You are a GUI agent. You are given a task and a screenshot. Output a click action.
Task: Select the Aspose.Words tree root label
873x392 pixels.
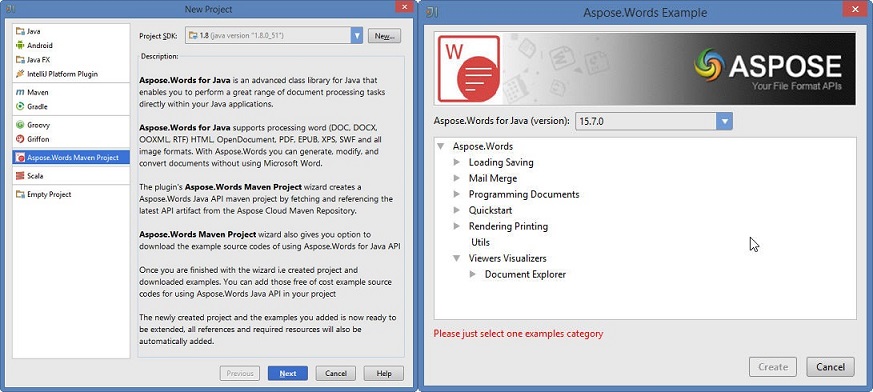coord(483,146)
